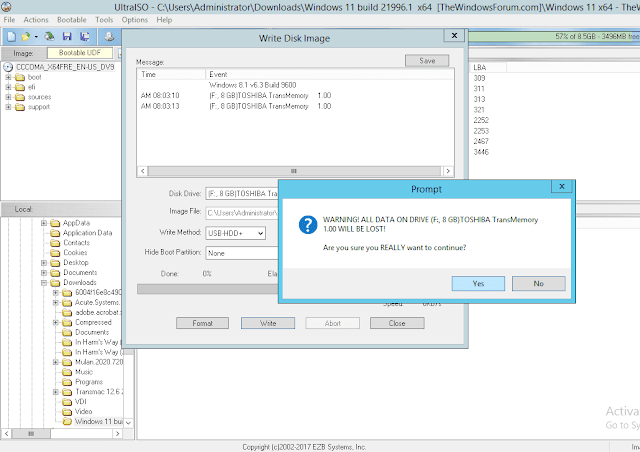
Task: Click Message list scroll right arrow
Action: click(x=448, y=171)
